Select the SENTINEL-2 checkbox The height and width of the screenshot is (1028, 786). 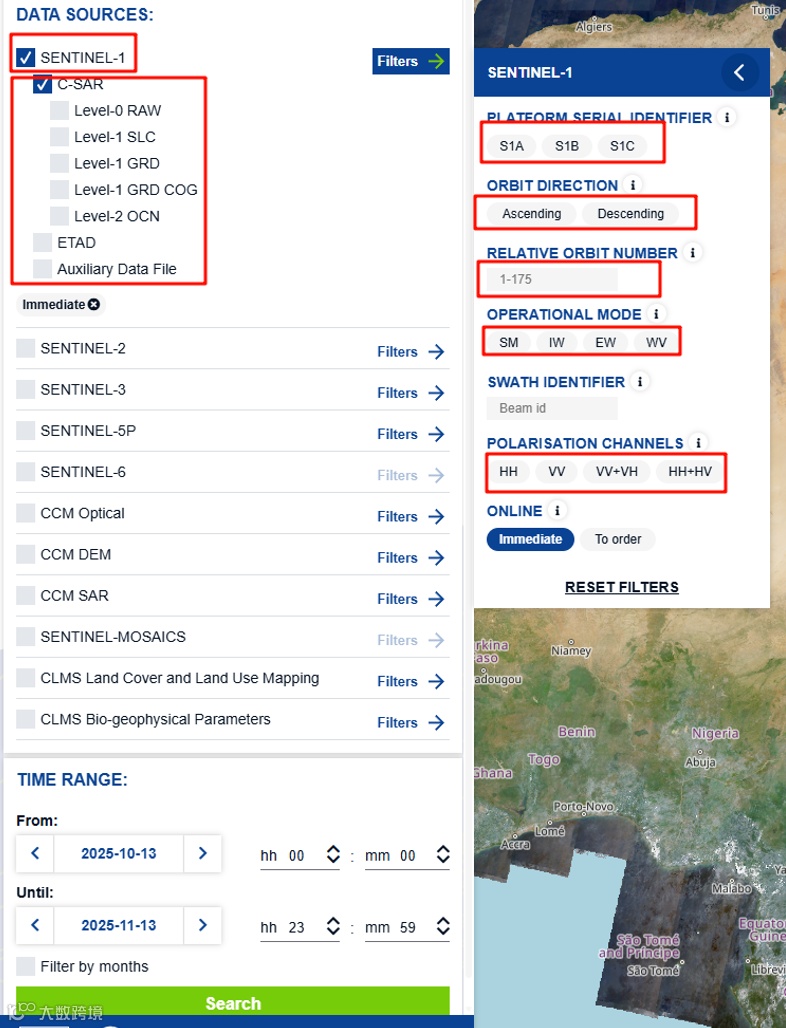point(26,348)
